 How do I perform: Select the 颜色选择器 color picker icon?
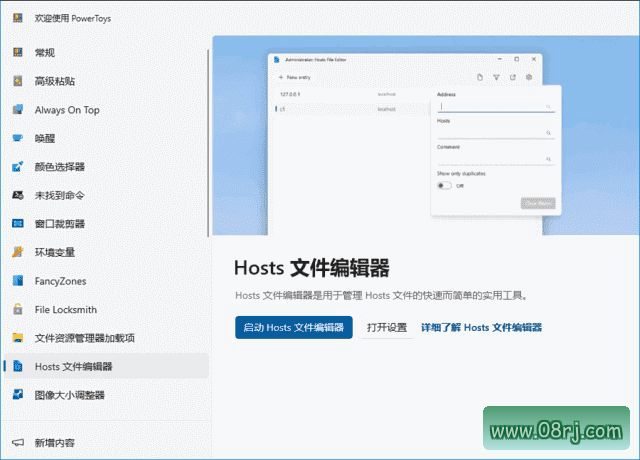18,167
